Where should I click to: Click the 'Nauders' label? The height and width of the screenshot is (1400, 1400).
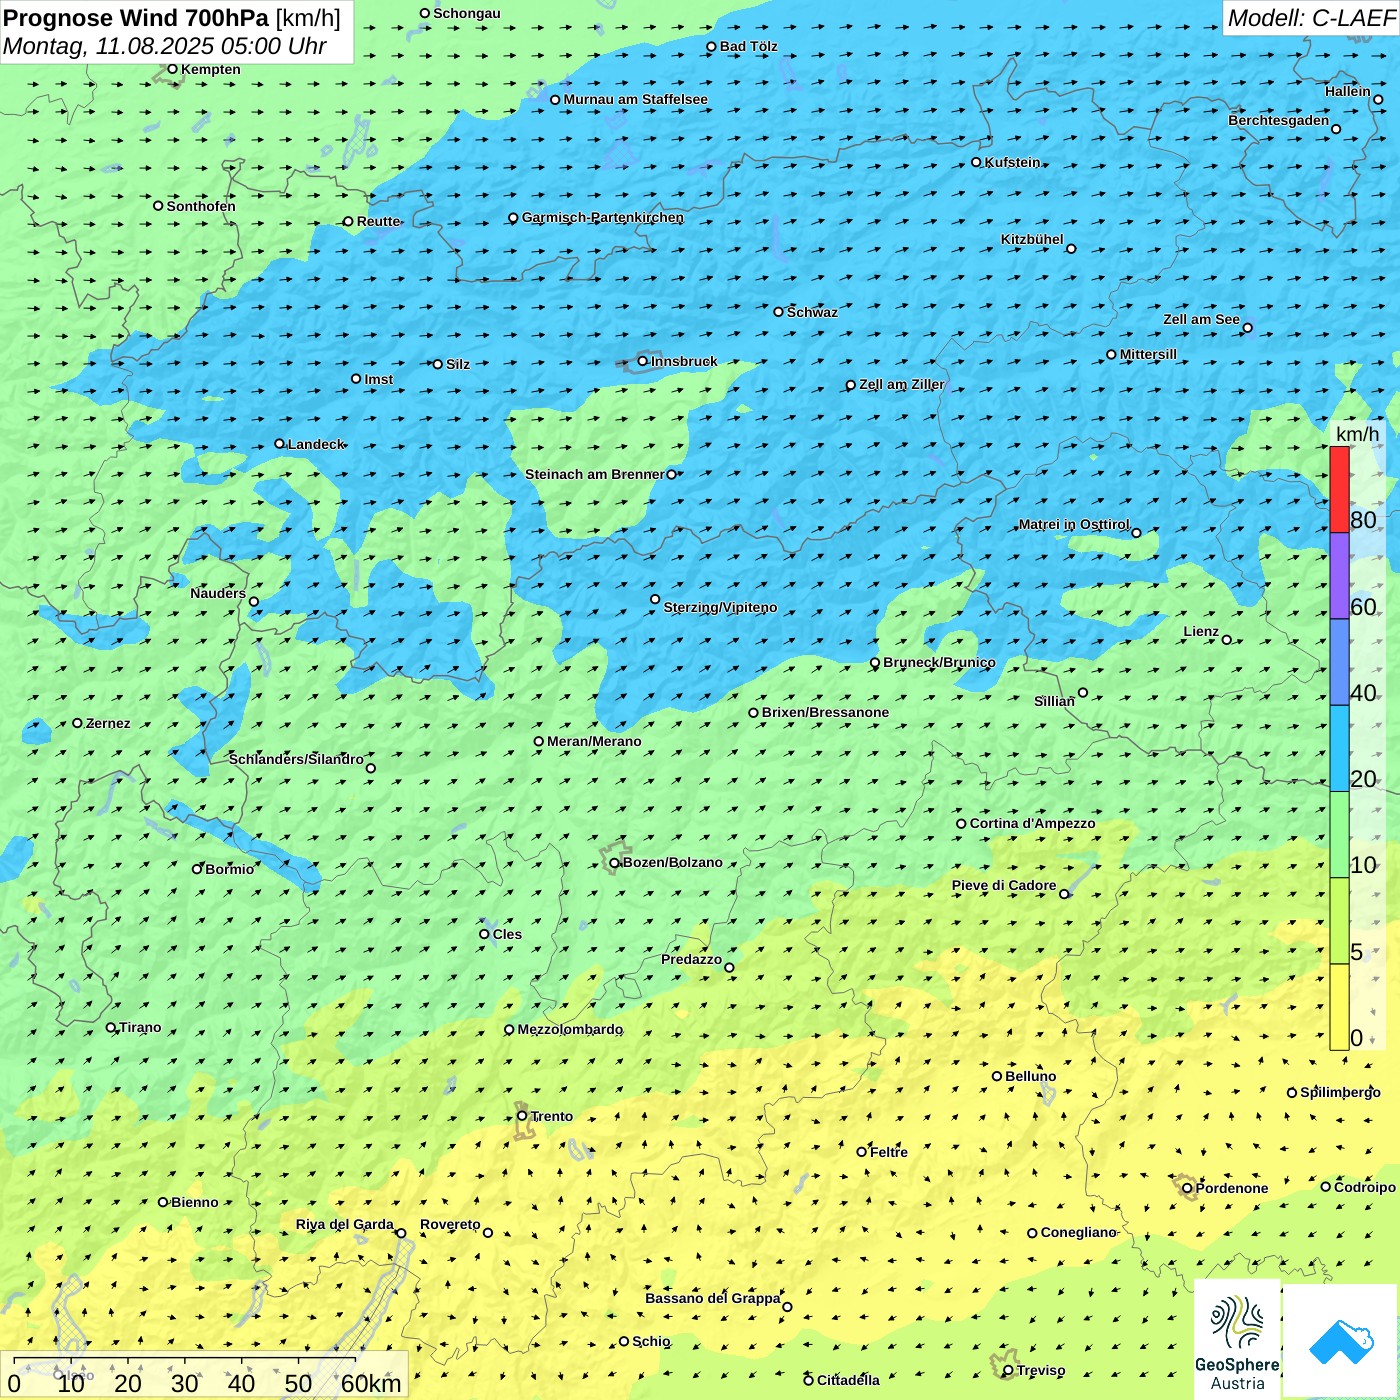(218, 593)
